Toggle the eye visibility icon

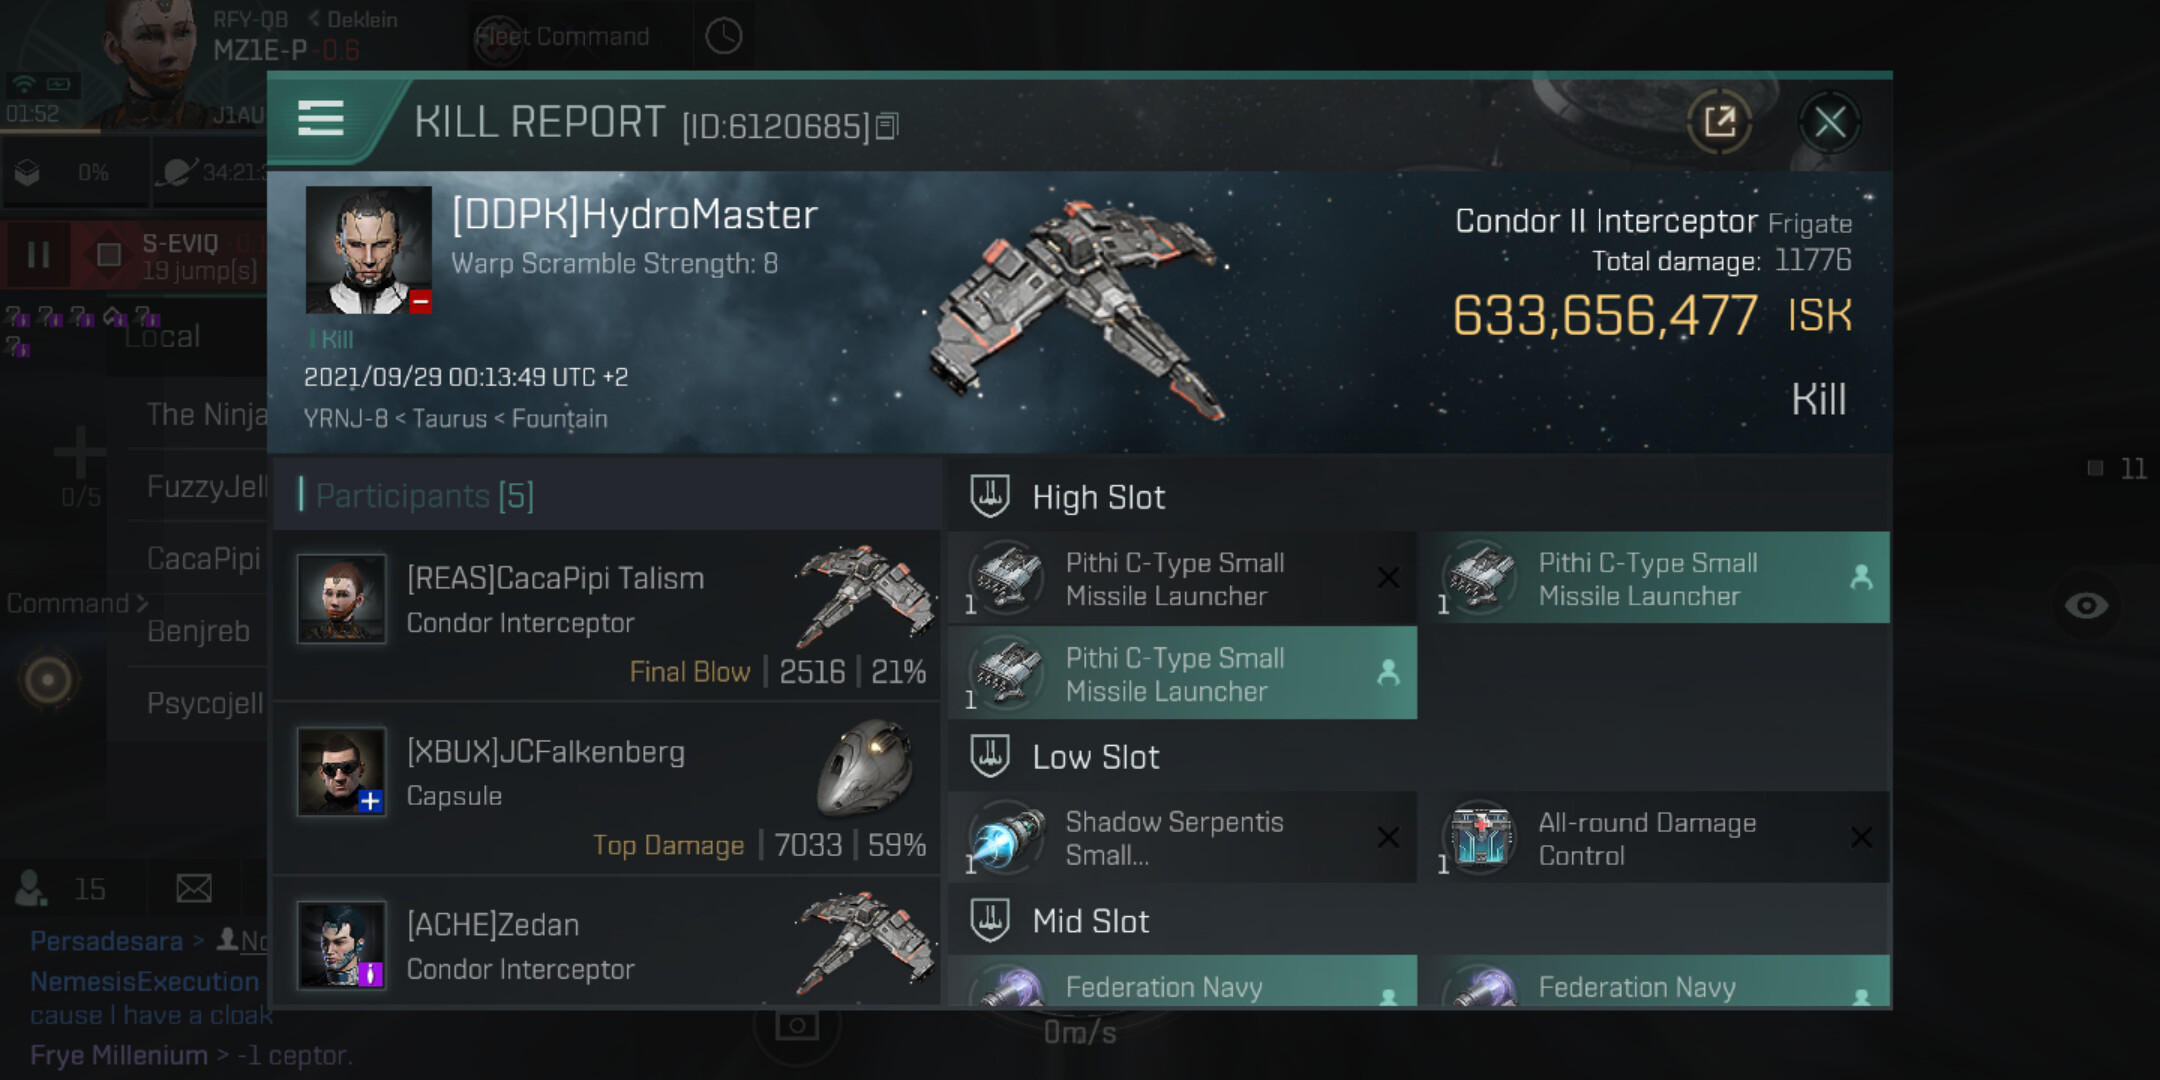2086,605
